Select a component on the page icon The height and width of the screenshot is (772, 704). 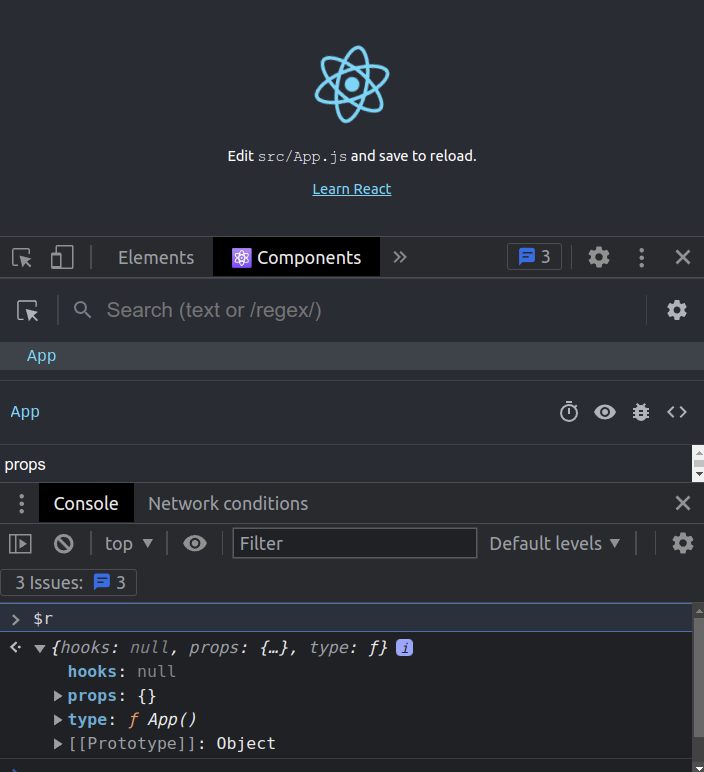click(28, 311)
